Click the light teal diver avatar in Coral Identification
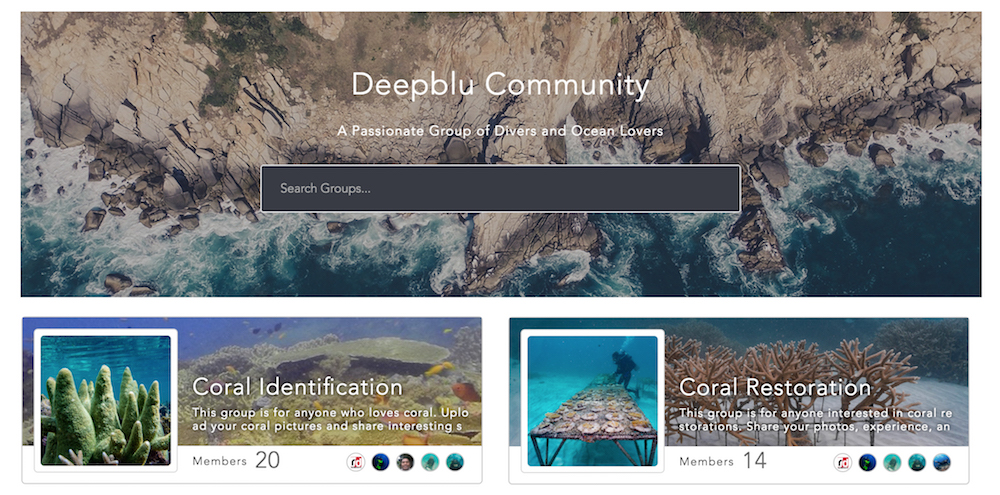The height and width of the screenshot is (495, 1000). click(430, 462)
